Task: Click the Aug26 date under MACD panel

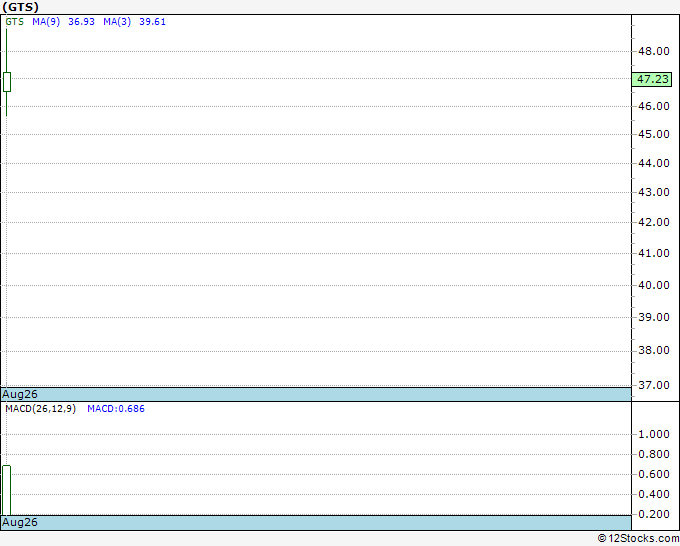Action: [20, 522]
